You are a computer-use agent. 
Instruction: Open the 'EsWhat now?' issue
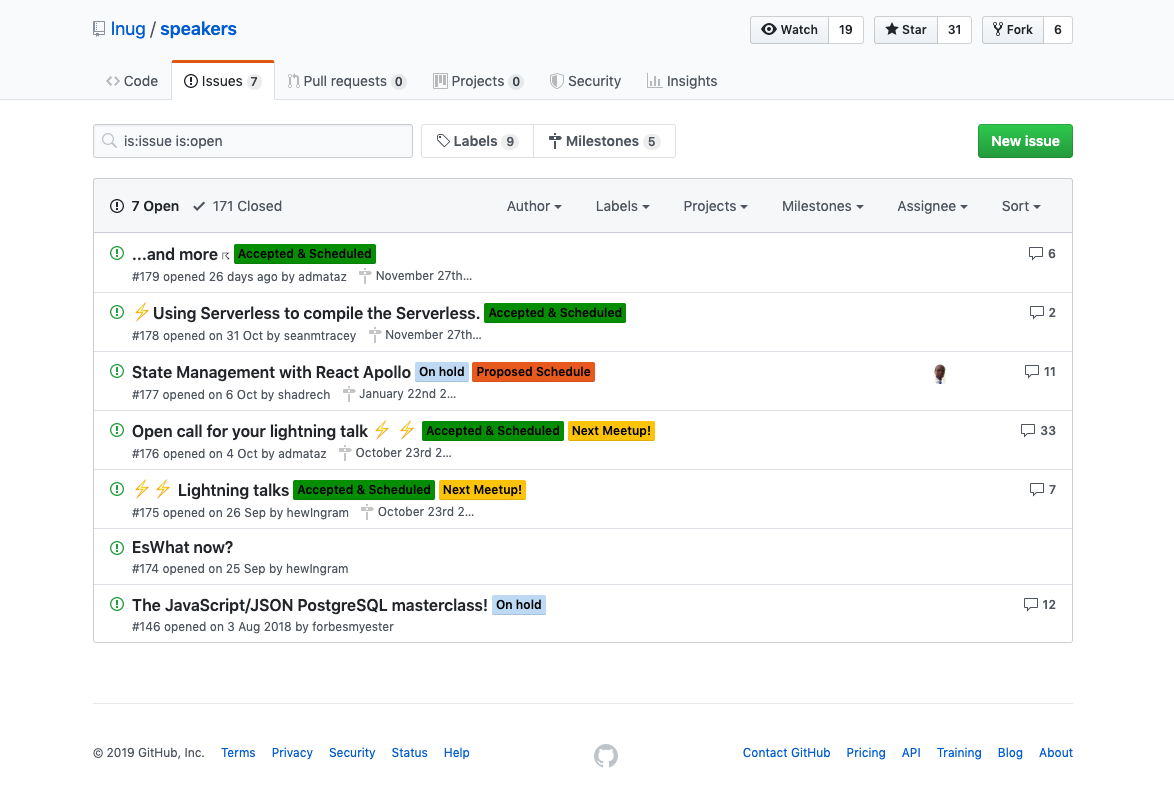click(x=183, y=547)
